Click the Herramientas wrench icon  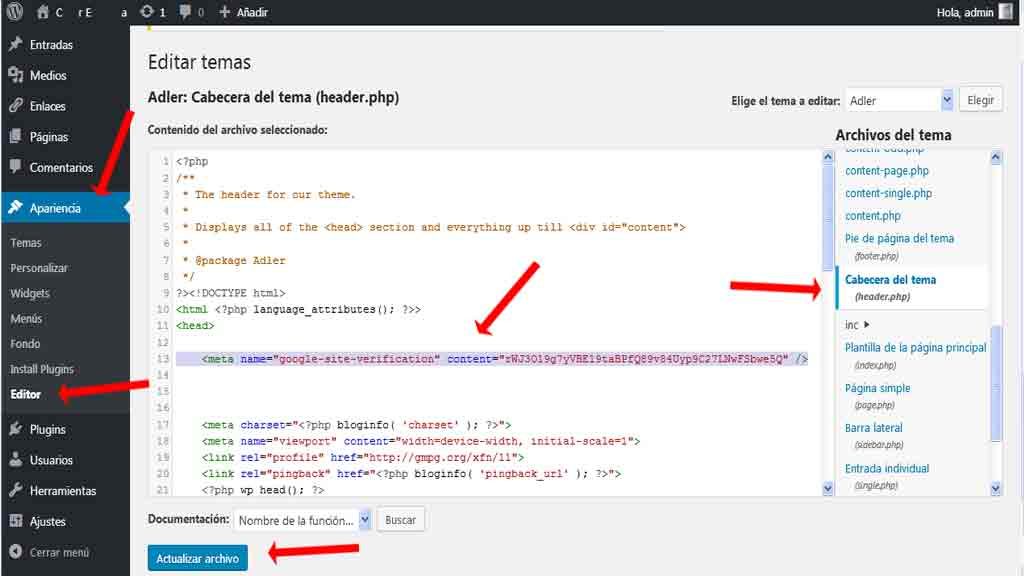coord(16,490)
